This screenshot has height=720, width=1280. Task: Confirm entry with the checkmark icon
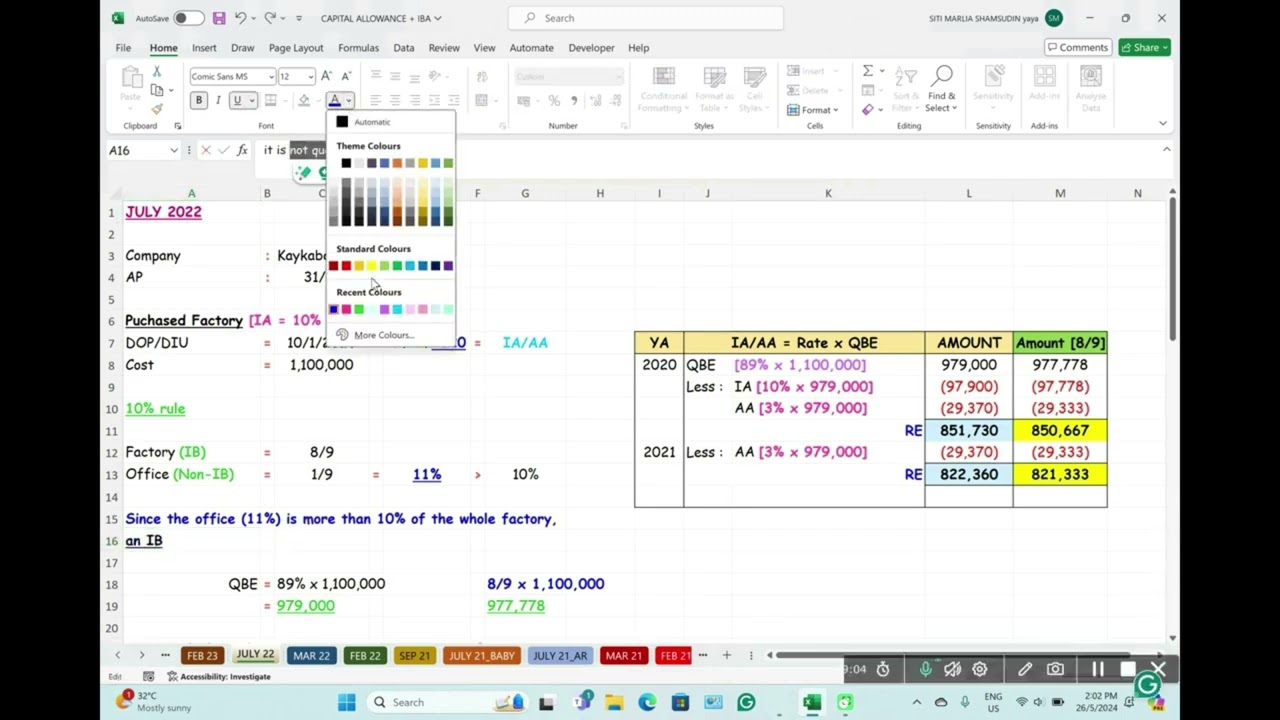tap(223, 150)
